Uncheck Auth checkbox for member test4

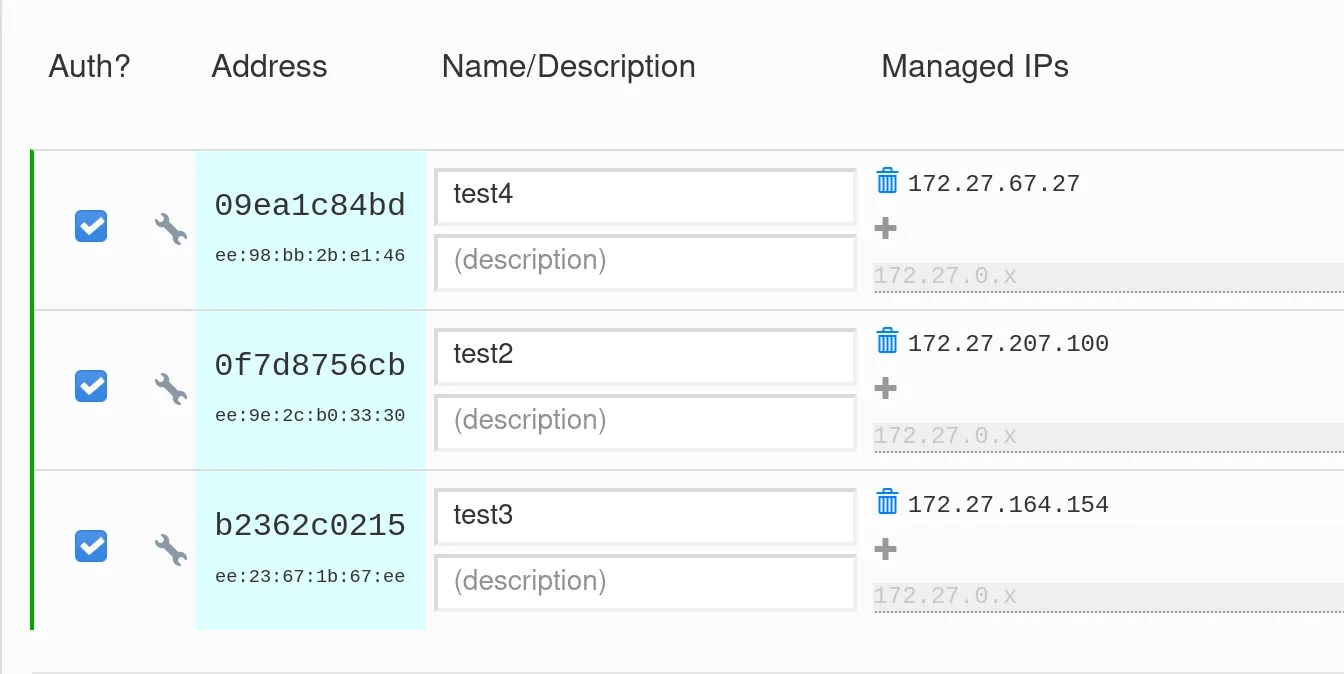[91, 226]
